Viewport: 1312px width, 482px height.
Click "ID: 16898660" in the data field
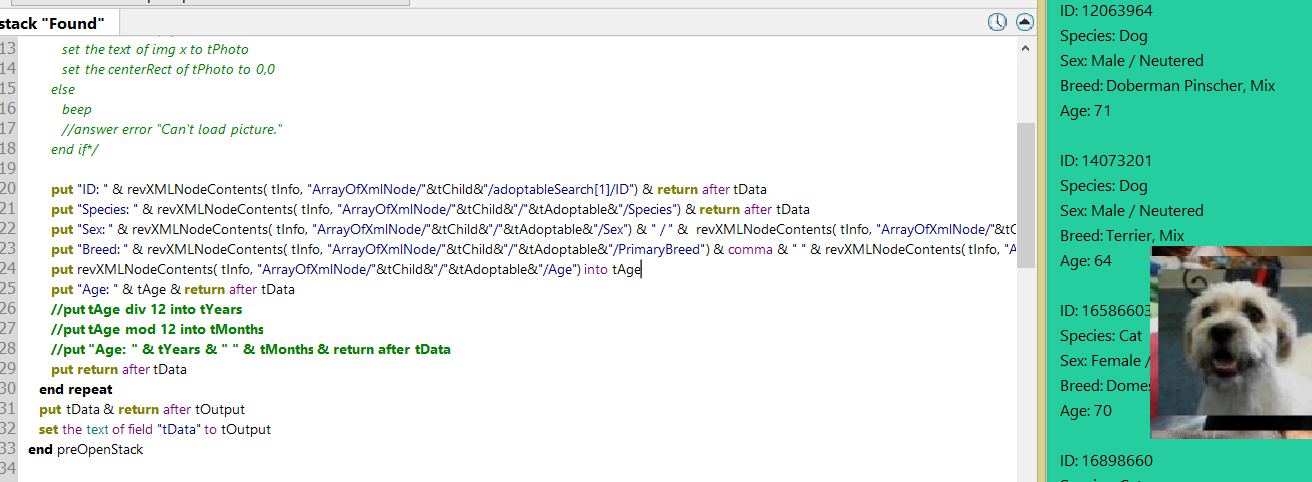tap(1106, 461)
